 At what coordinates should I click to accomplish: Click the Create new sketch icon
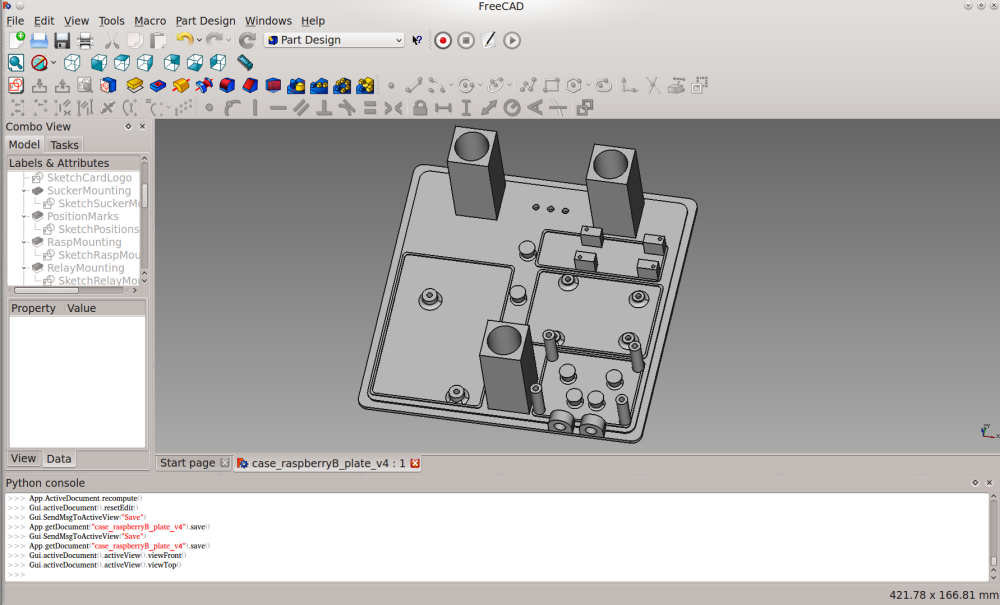click(x=16, y=85)
